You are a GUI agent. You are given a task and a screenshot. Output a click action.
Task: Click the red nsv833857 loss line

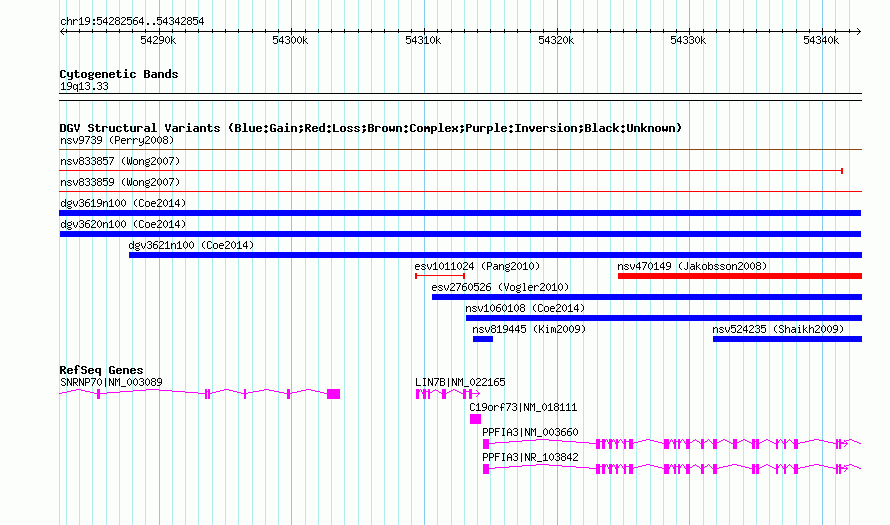click(451, 171)
